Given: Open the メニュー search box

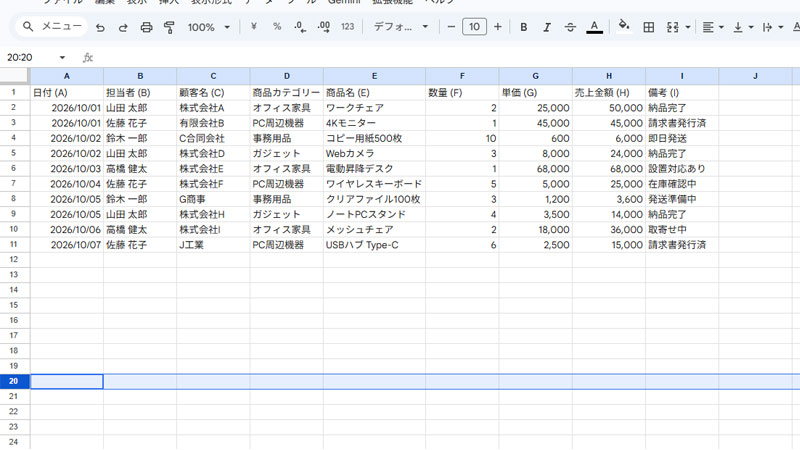Looking at the screenshot, I should coord(52,27).
